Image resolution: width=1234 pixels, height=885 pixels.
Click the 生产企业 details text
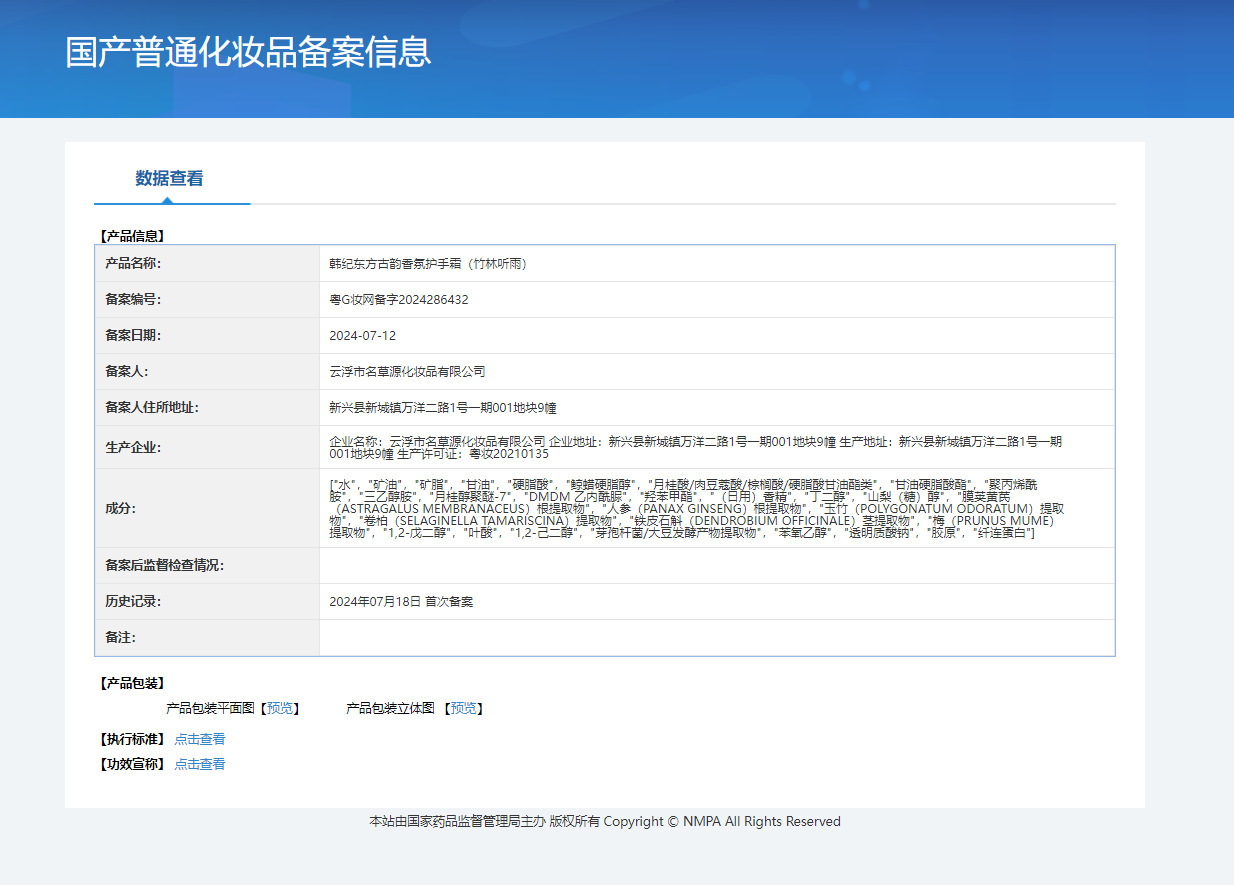click(x=696, y=447)
